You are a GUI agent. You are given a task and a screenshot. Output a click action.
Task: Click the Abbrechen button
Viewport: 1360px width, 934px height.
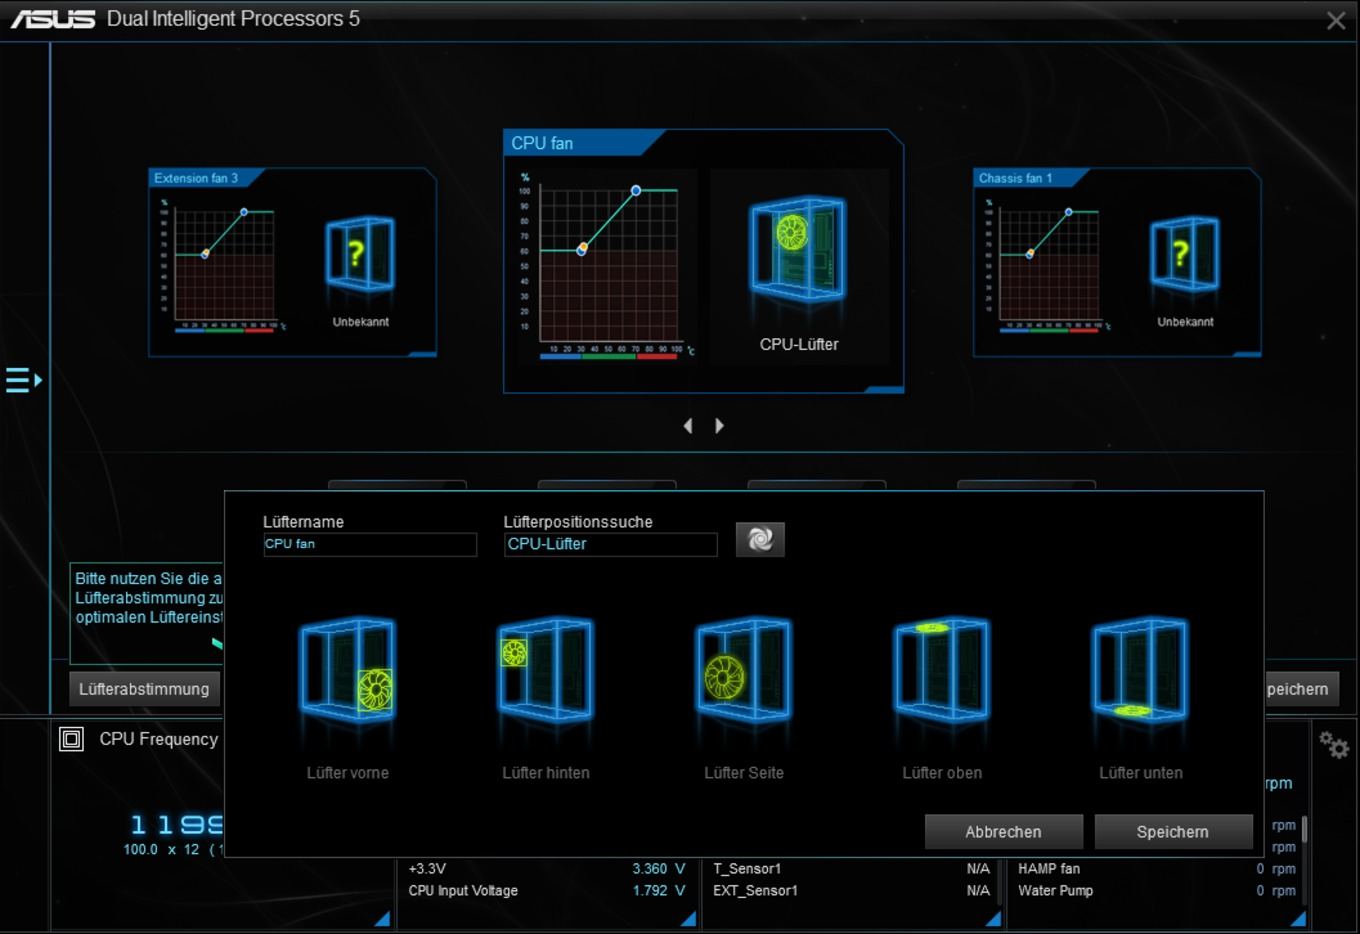[x=1004, y=832]
